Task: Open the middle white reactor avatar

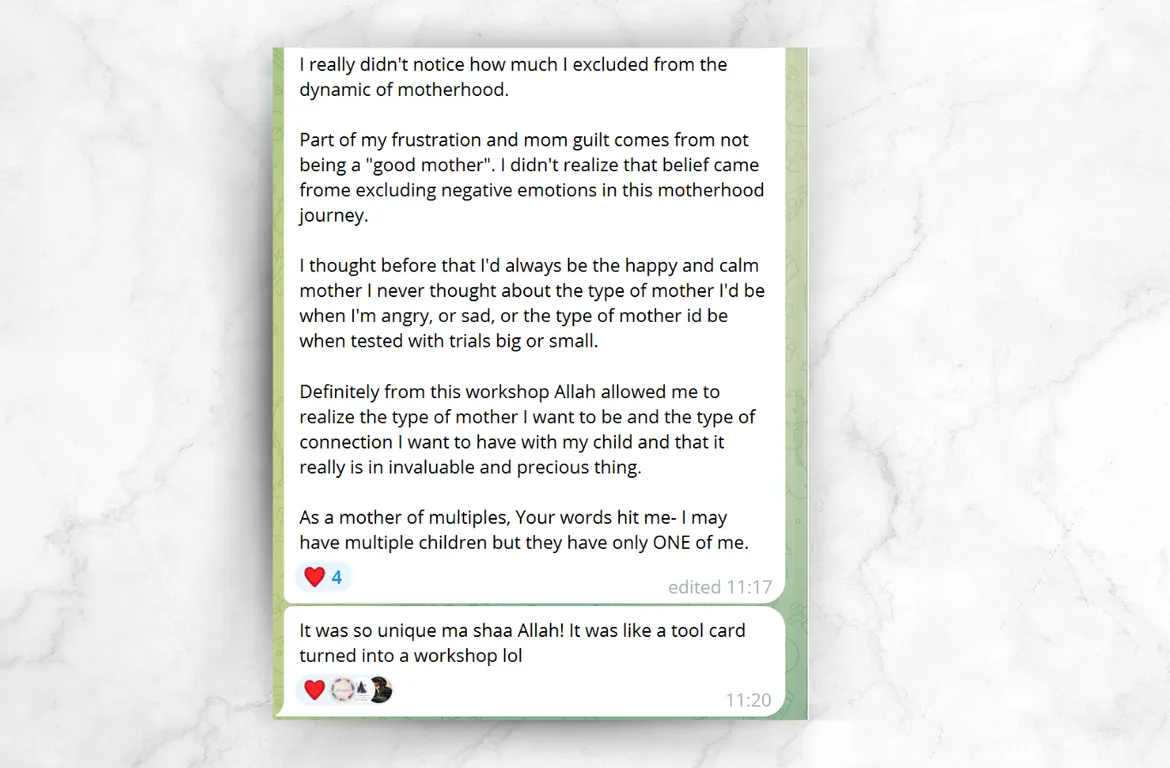Action: pos(361,690)
